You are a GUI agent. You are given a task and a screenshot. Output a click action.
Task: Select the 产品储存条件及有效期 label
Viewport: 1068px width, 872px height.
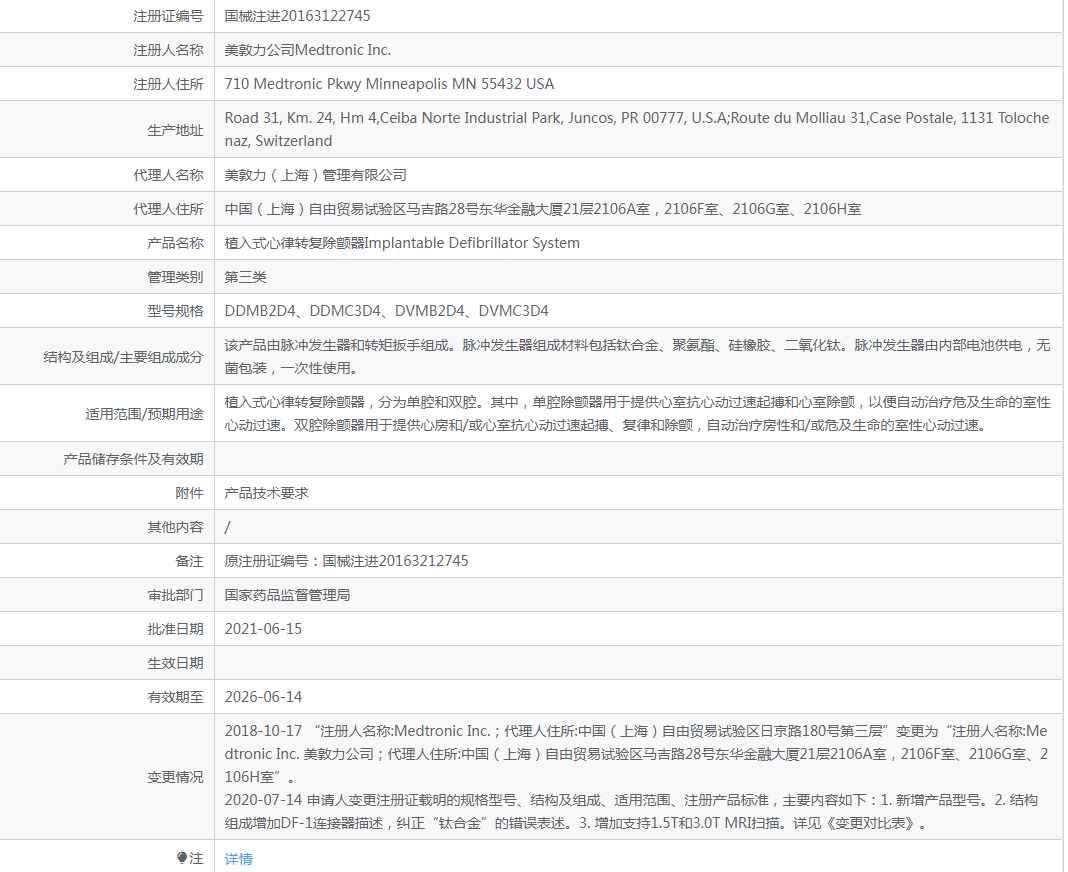tap(134, 459)
